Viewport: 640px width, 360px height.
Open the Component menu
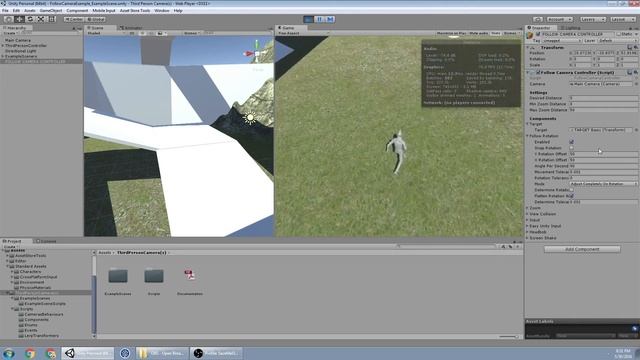point(77,11)
